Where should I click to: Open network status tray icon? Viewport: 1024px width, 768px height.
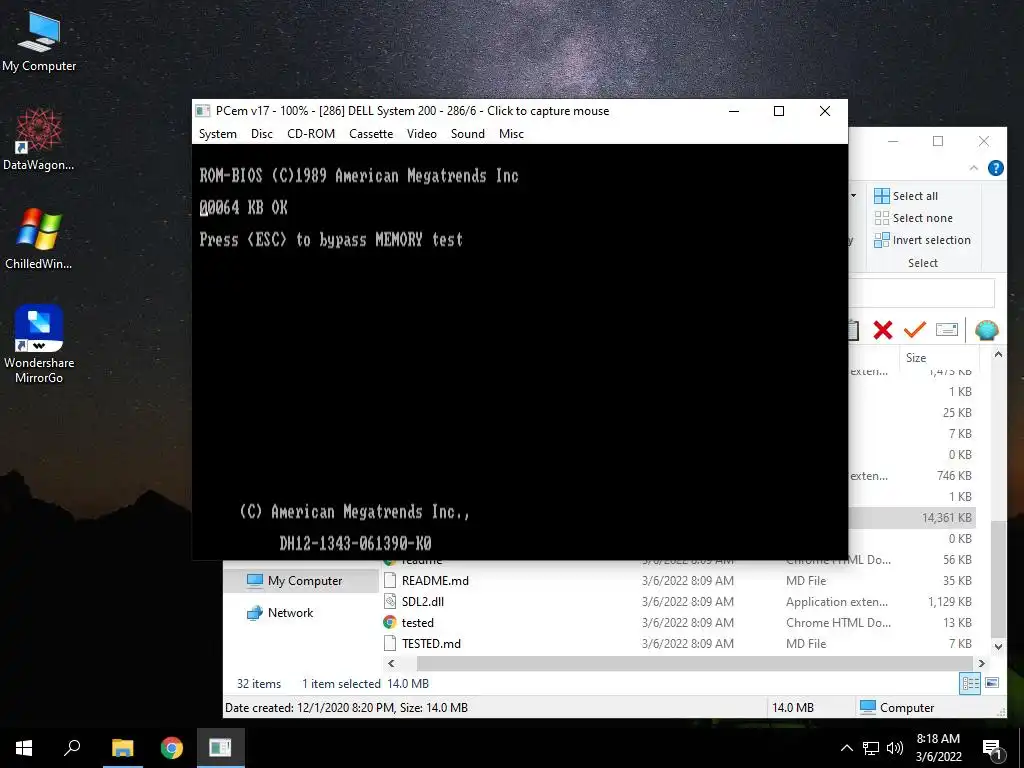pyautogui.click(x=871, y=748)
